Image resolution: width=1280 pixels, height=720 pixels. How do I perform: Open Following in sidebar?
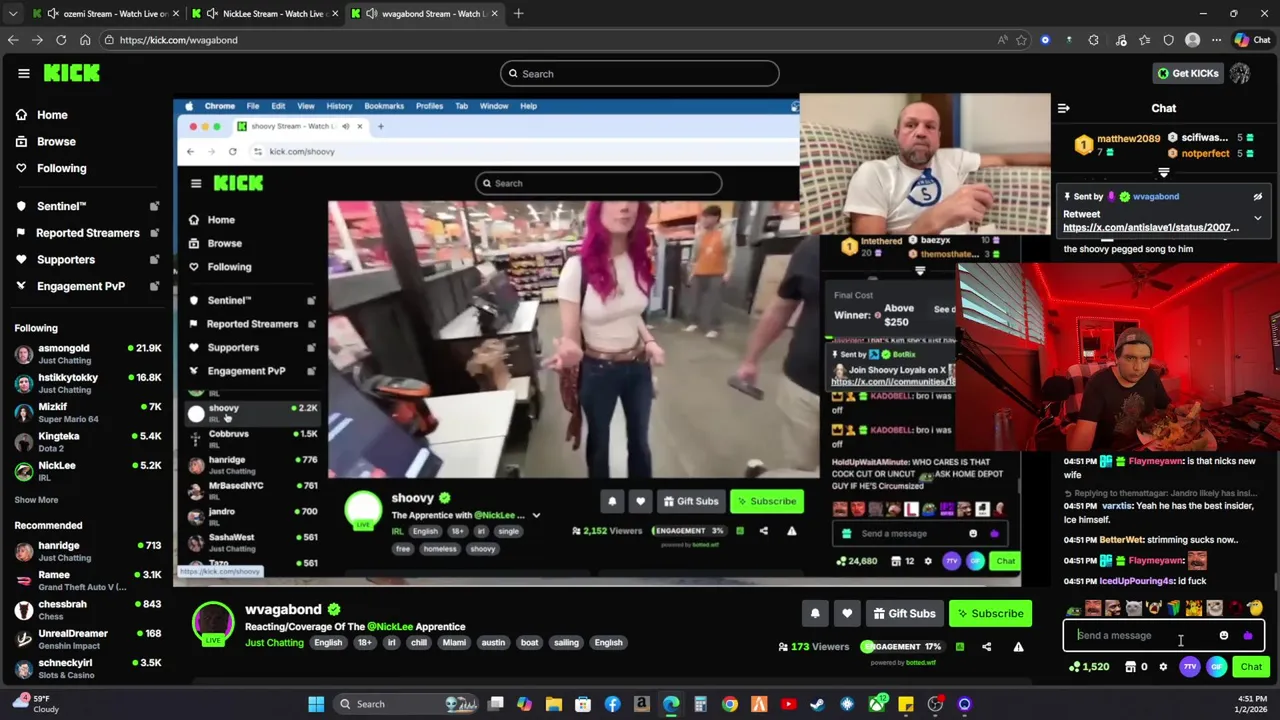pos(61,168)
